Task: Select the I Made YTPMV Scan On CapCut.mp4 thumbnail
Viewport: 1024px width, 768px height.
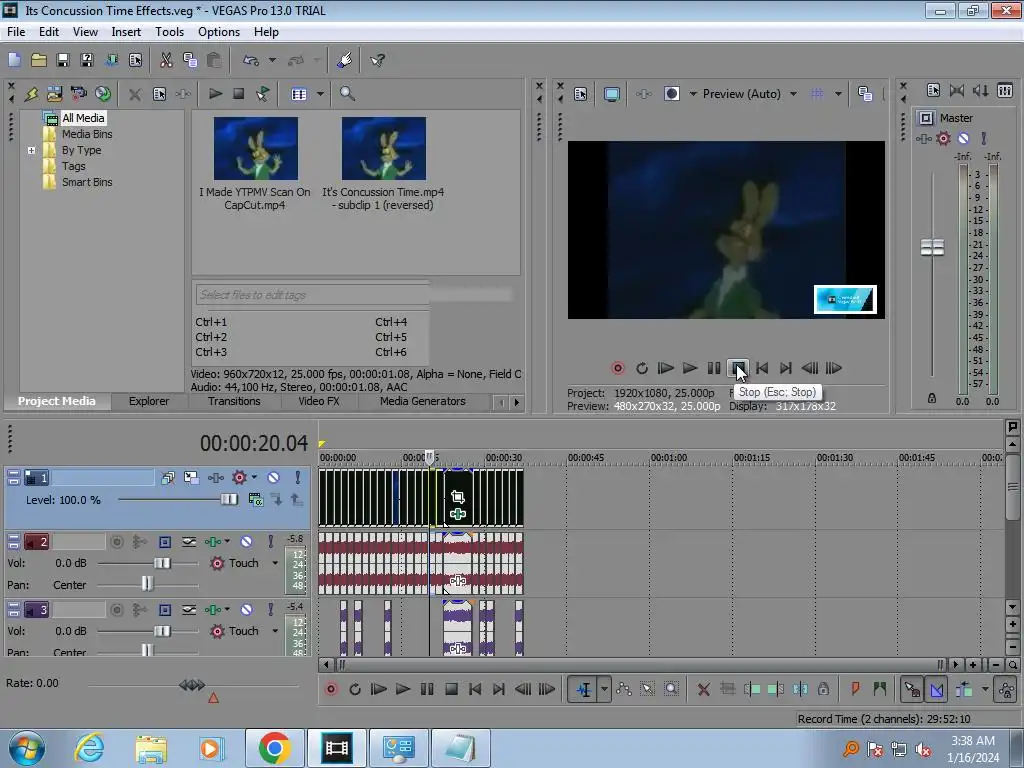Action: pyautogui.click(x=255, y=148)
